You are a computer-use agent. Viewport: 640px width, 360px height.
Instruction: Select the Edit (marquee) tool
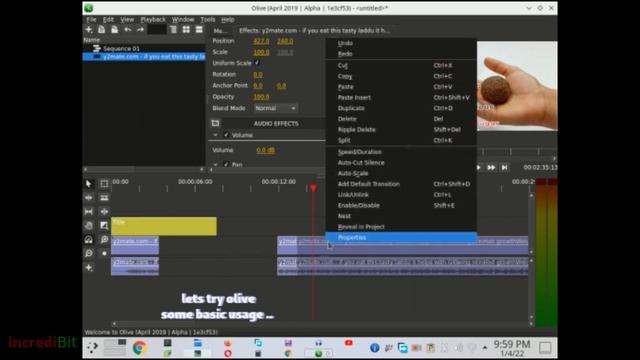tap(104, 184)
